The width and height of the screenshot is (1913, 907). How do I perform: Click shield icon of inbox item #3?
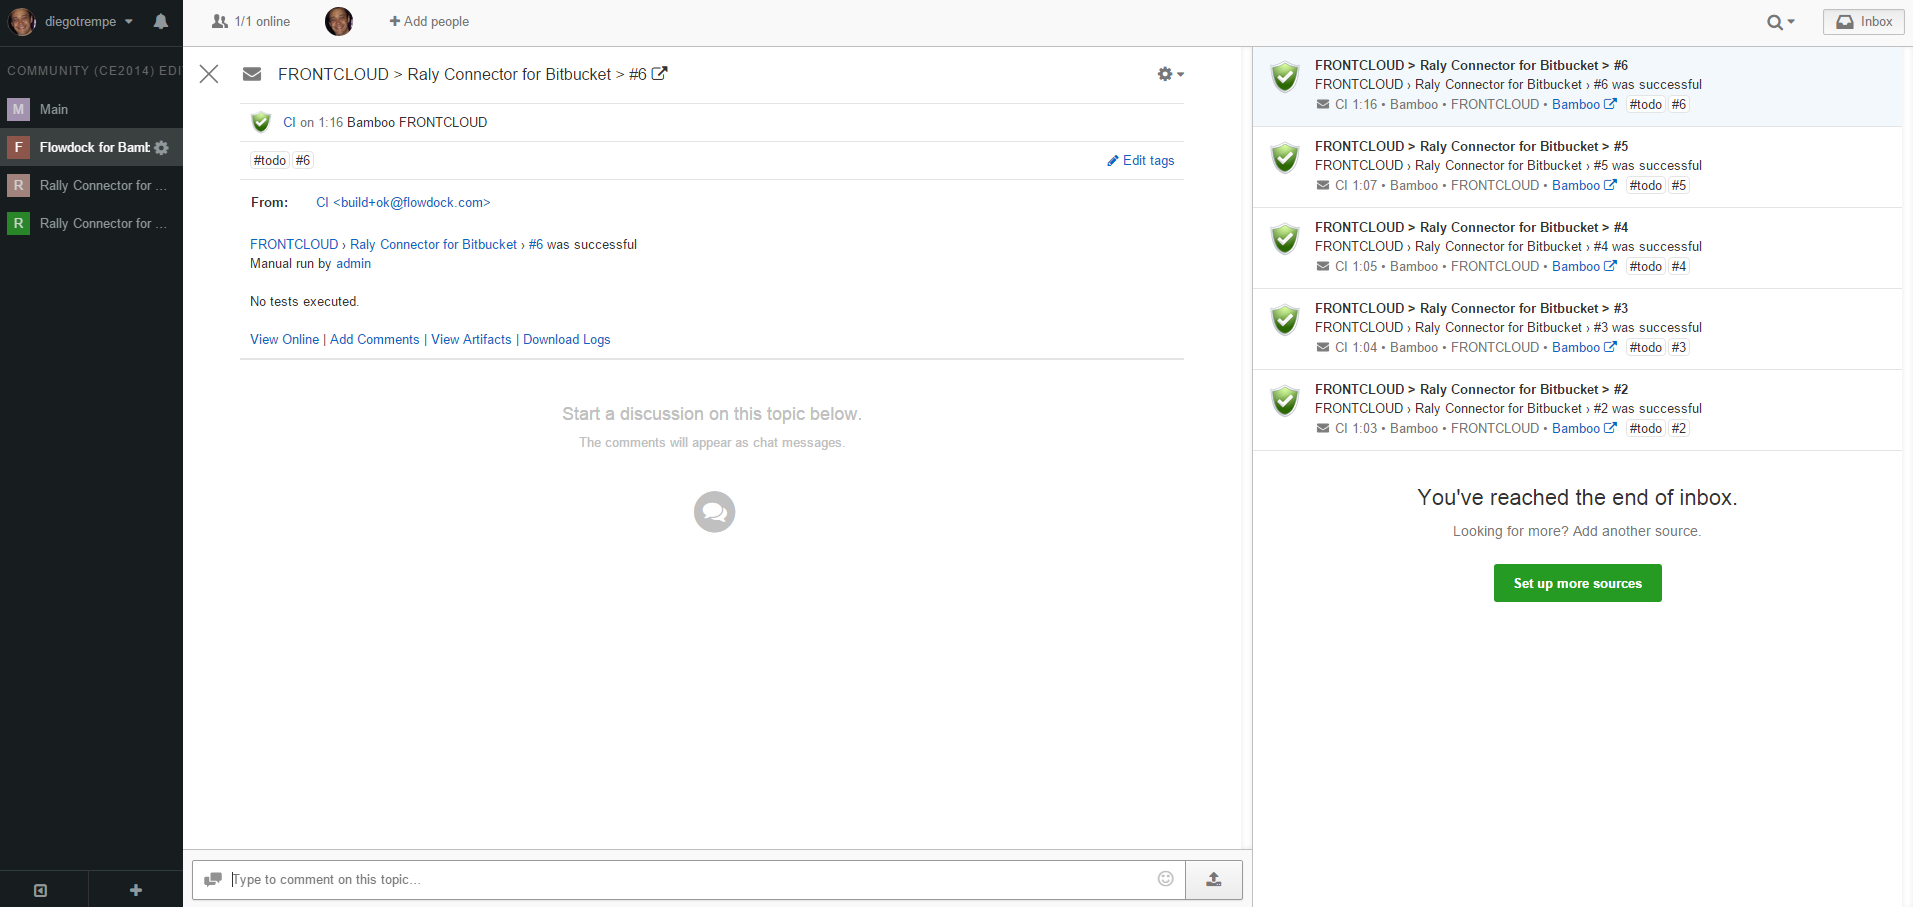(x=1285, y=320)
